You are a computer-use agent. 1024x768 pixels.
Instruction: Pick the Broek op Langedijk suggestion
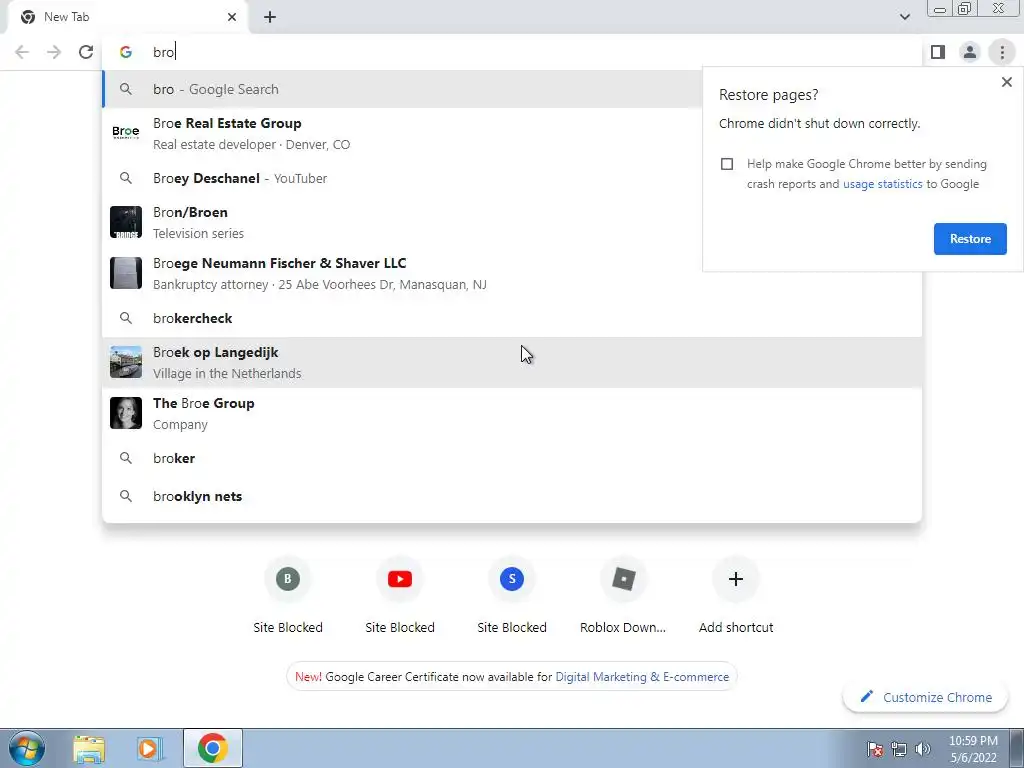click(512, 362)
